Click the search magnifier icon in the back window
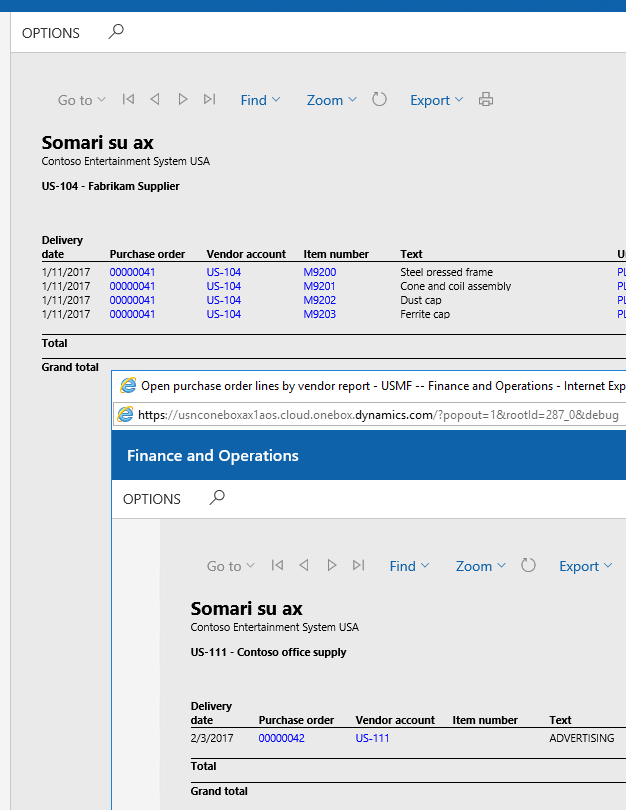The height and width of the screenshot is (810, 626). click(x=116, y=32)
